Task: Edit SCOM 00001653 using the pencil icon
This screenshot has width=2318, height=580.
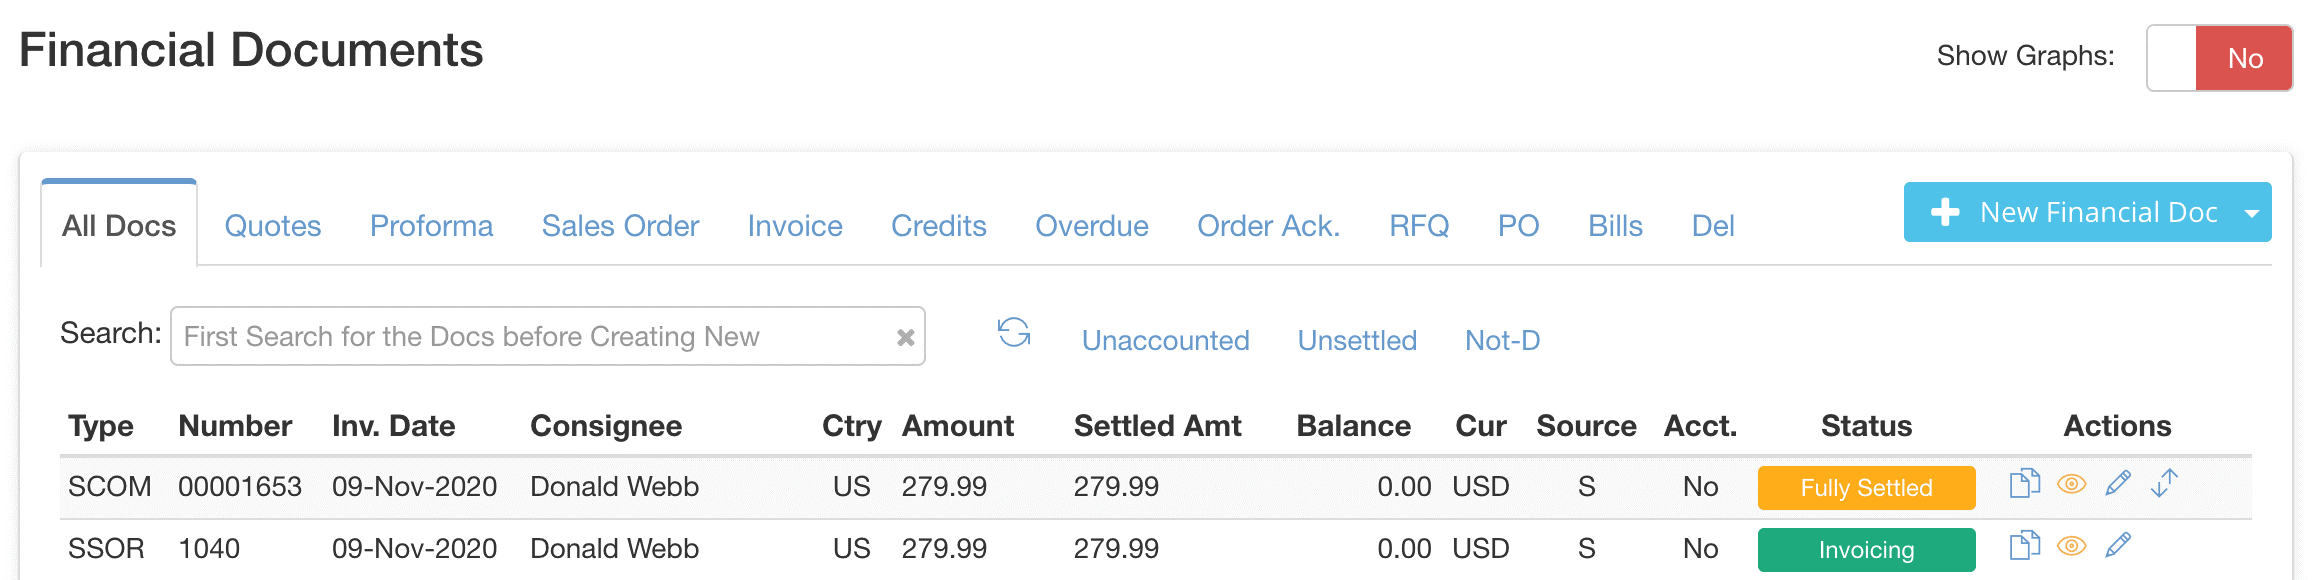Action: point(2118,484)
